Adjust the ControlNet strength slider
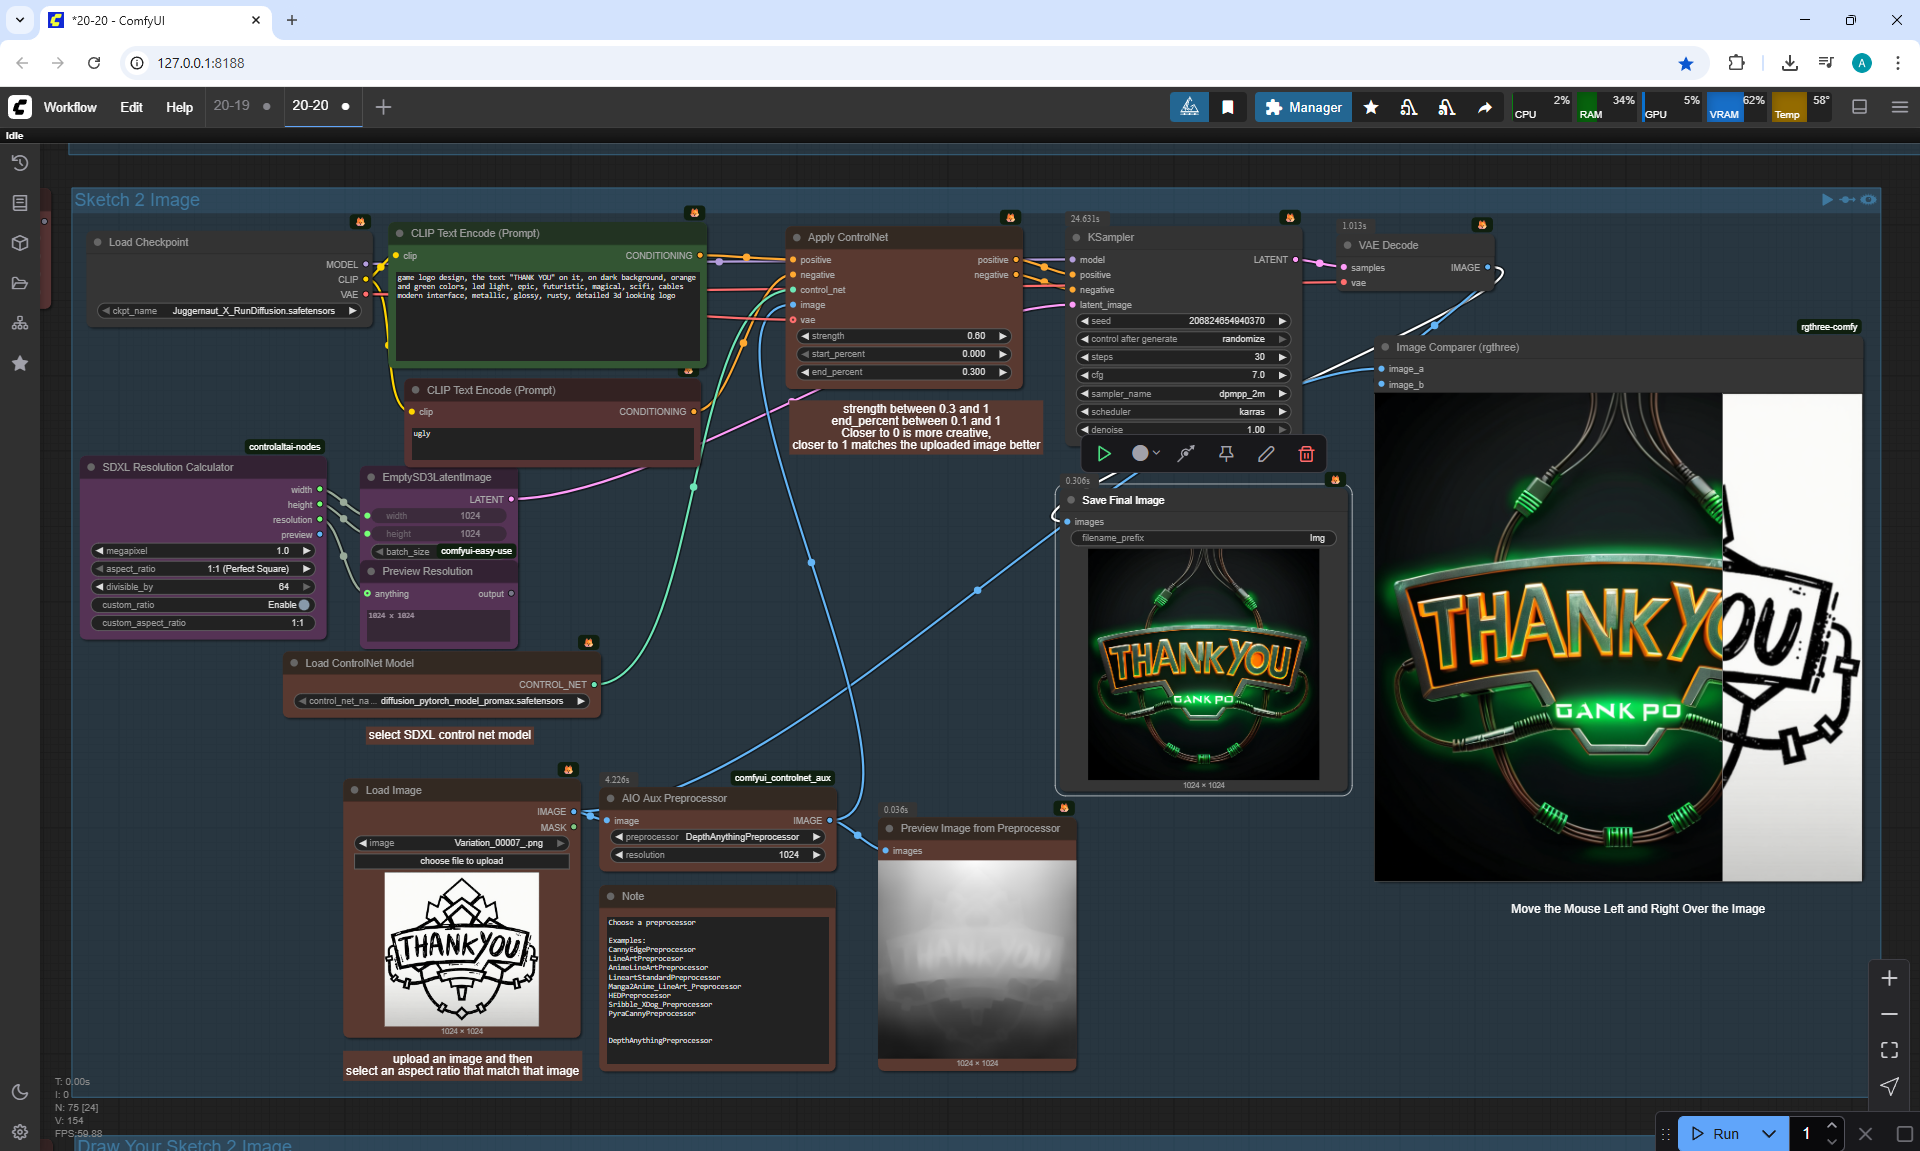 905,336
